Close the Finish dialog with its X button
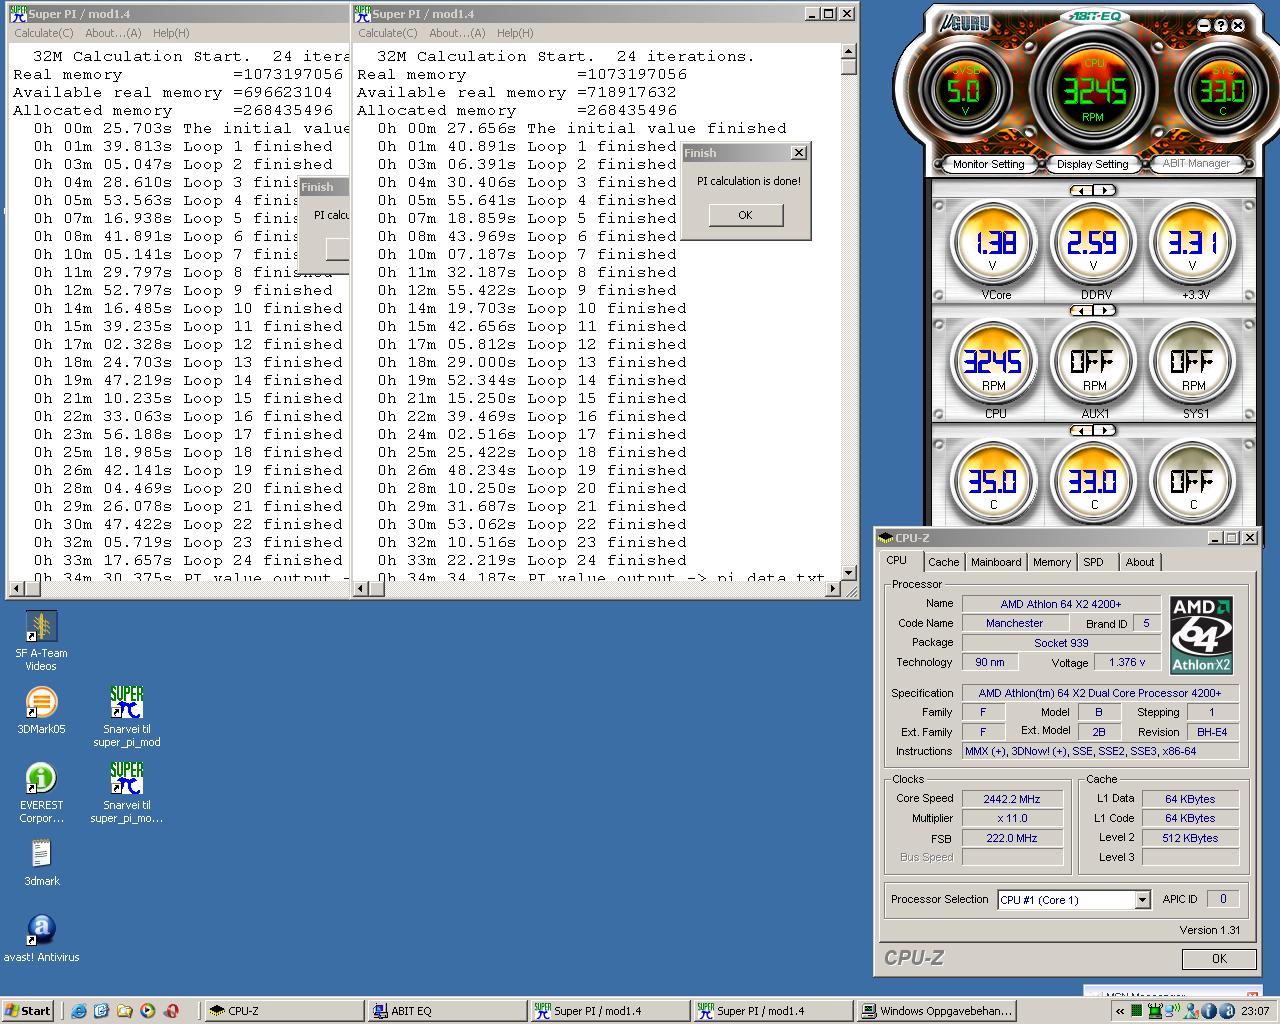 (x=798, y=153)
